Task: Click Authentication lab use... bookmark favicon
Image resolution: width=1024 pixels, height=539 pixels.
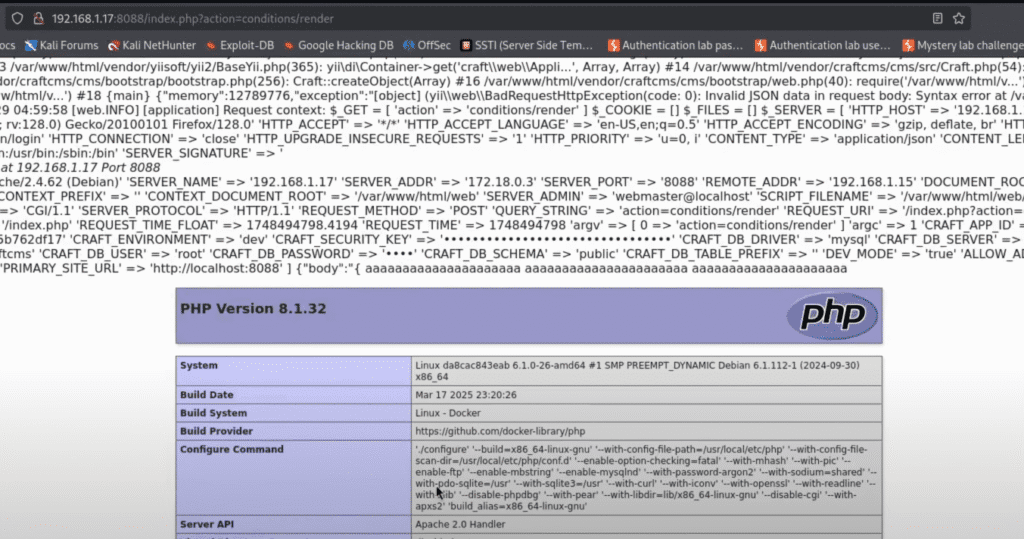Action: (x=761, y=46)
